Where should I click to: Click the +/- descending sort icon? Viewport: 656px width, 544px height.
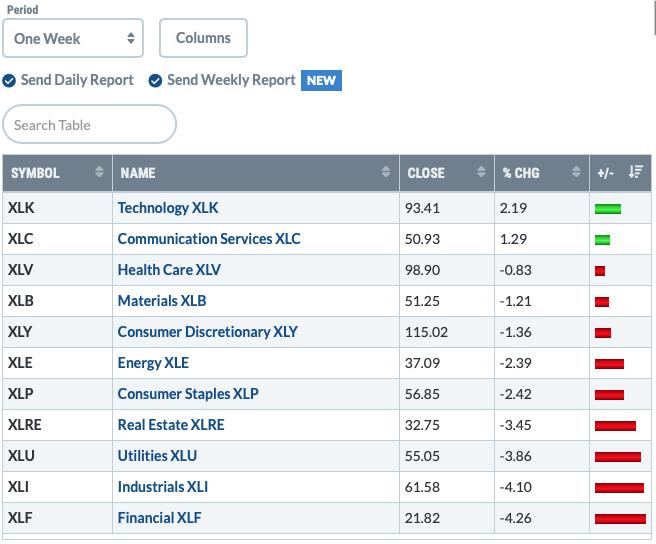coord(636,172)
